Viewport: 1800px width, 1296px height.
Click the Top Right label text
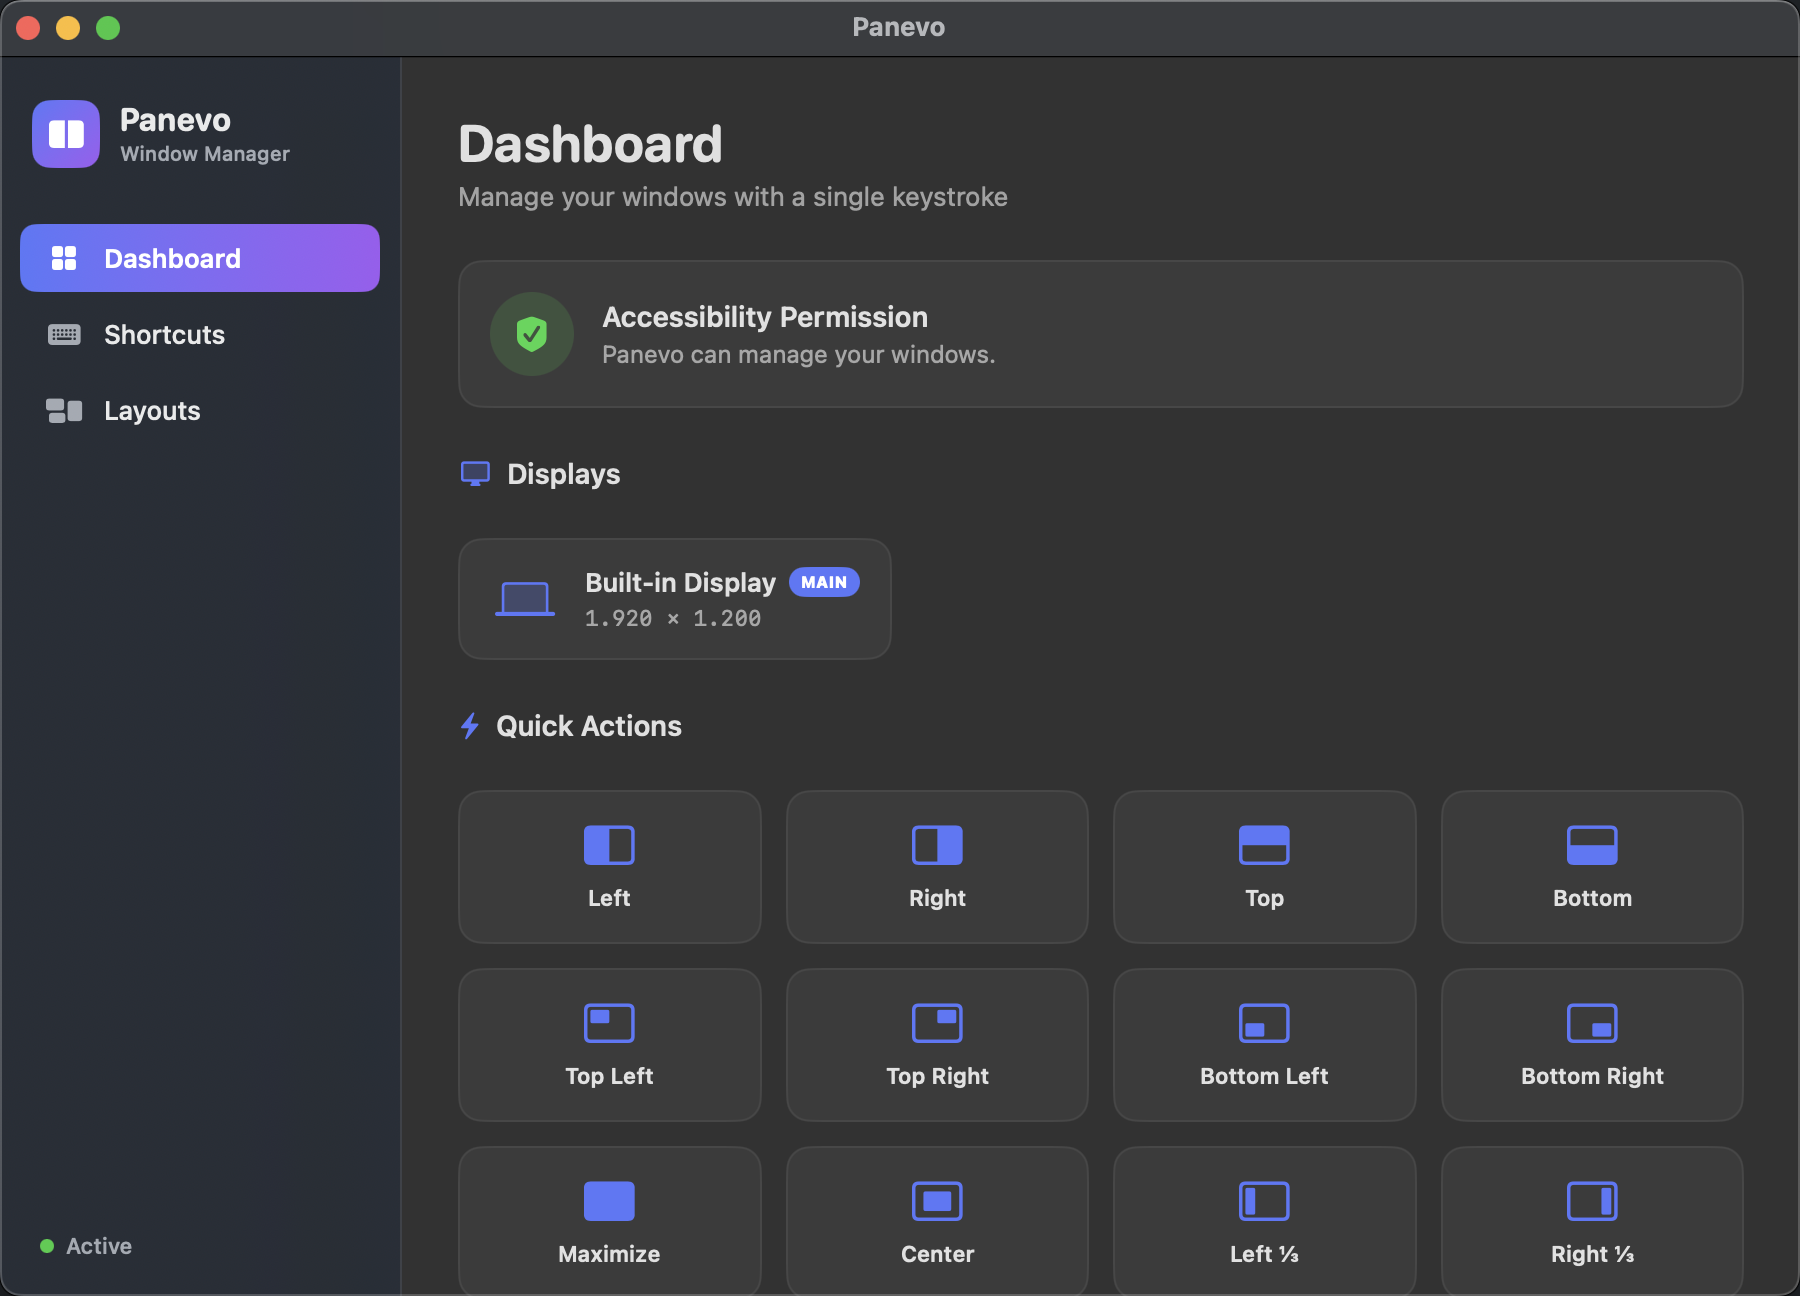tap(937, 1076)
